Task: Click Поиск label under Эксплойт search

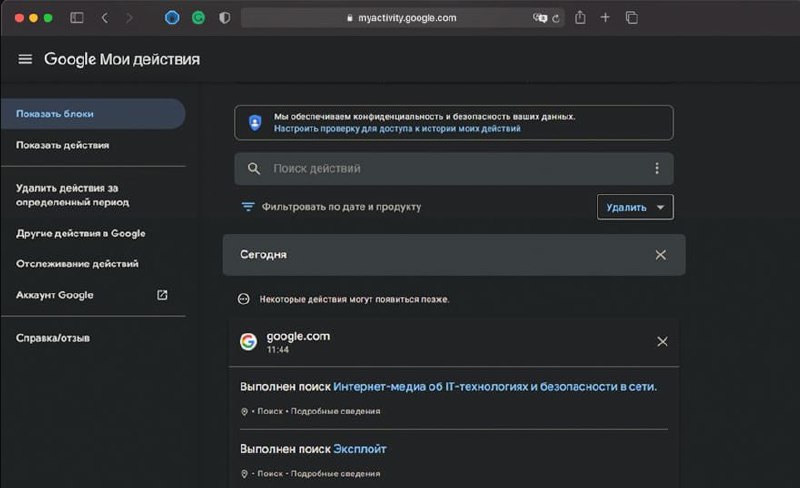Action: pyautogui.click(x=270, y=474)
